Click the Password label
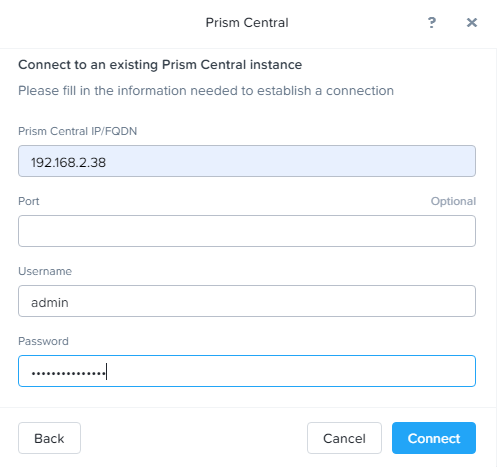Viewport: 497px width, 467px height. click(x=43, y=341)
